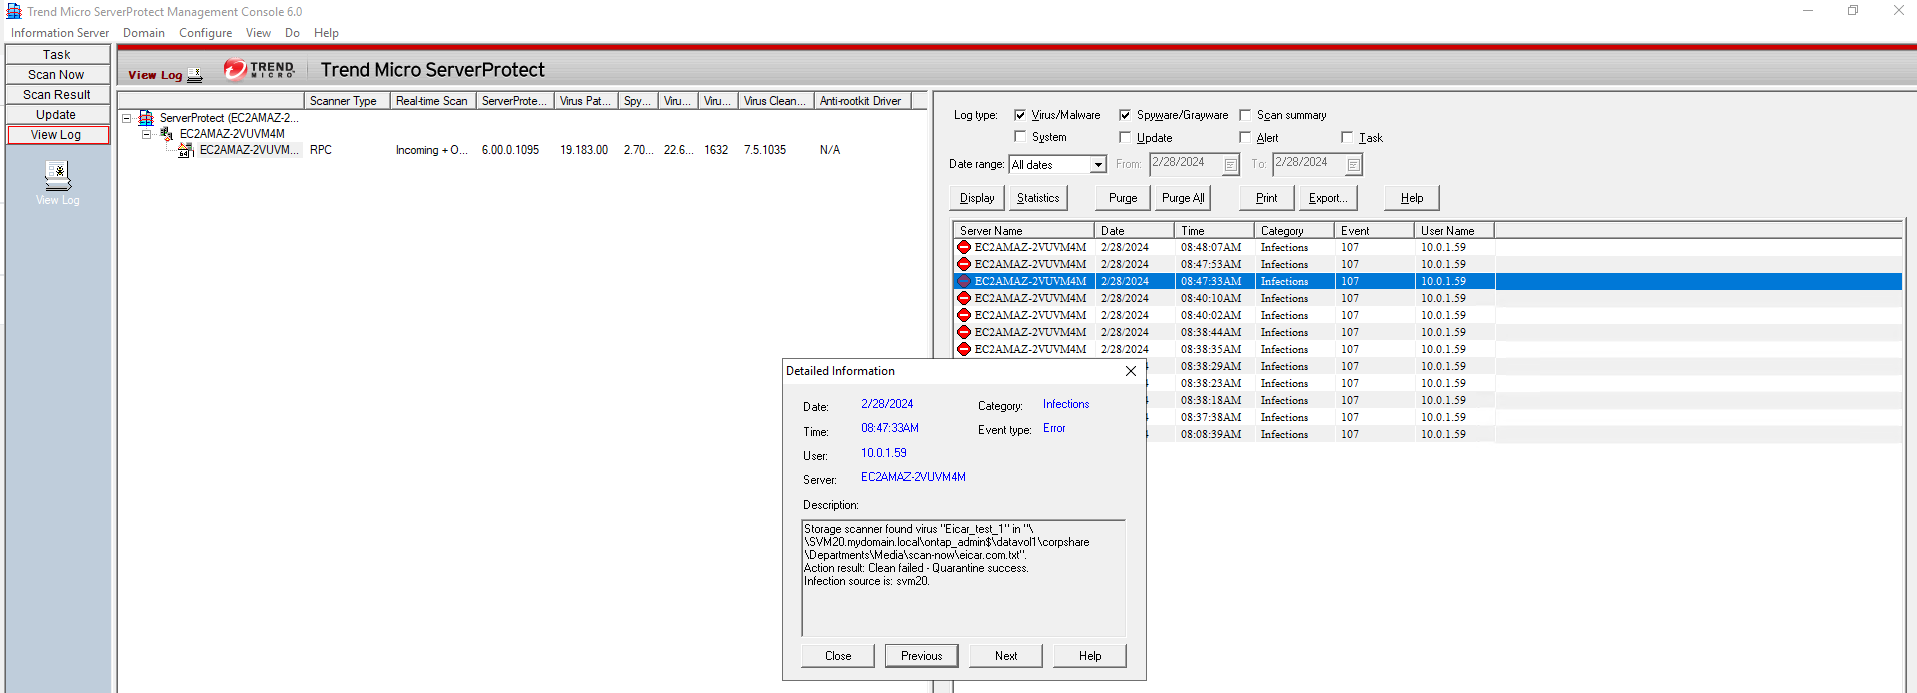Screen dimensions: 1917x693
Task: Select the View Log sidebar tab
Action: point(57,135)
